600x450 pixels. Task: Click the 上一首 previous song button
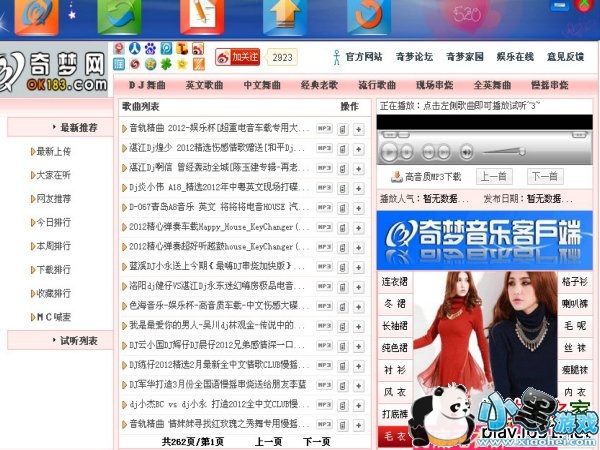pos(494,177)
